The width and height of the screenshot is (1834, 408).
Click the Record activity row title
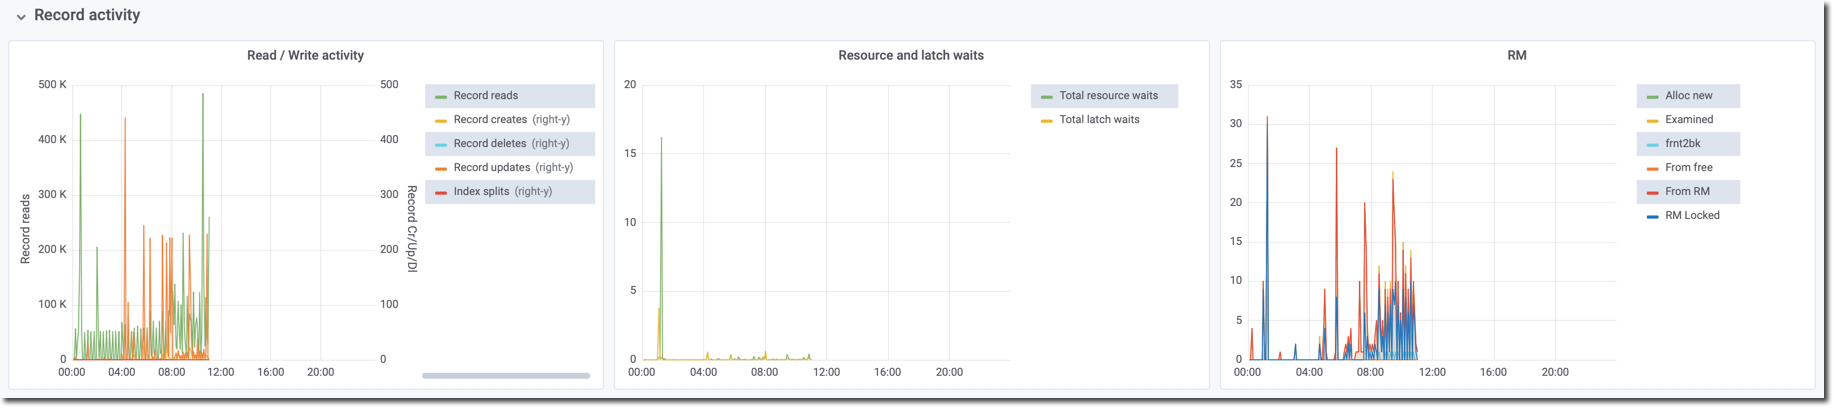(87, 16)
